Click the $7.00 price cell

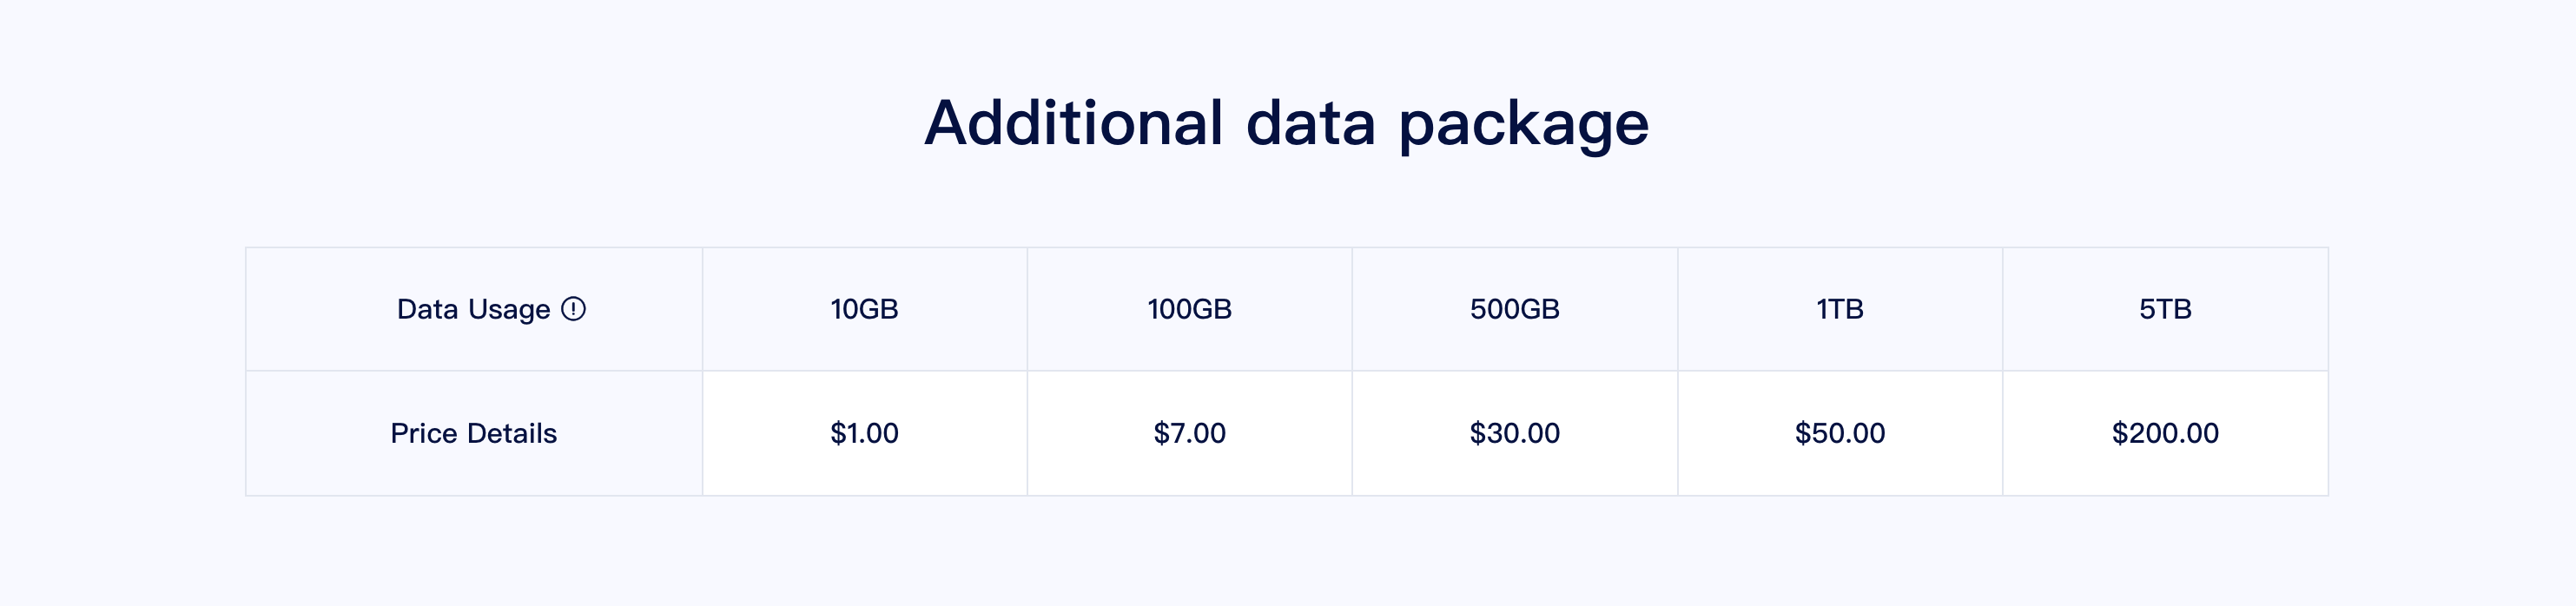point(1189,433)
